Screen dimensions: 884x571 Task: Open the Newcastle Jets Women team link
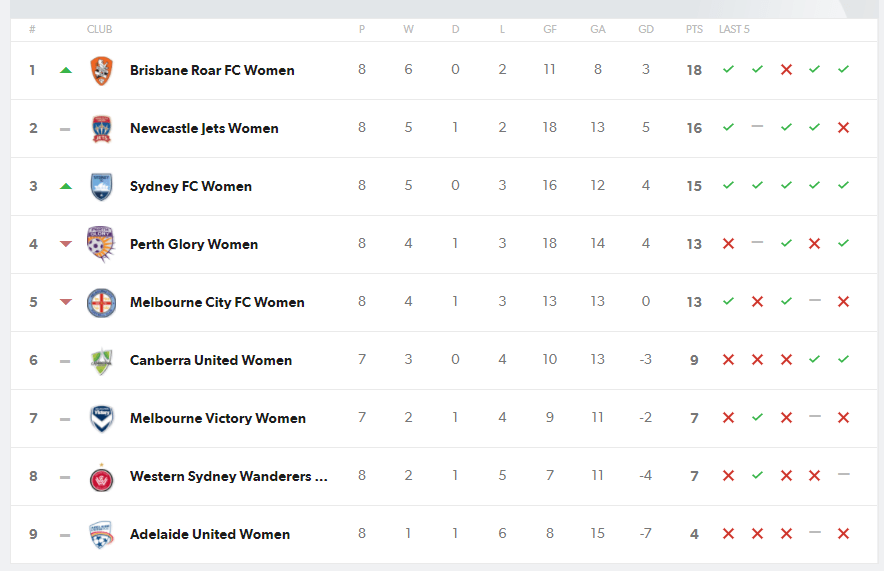pos(204,129)
